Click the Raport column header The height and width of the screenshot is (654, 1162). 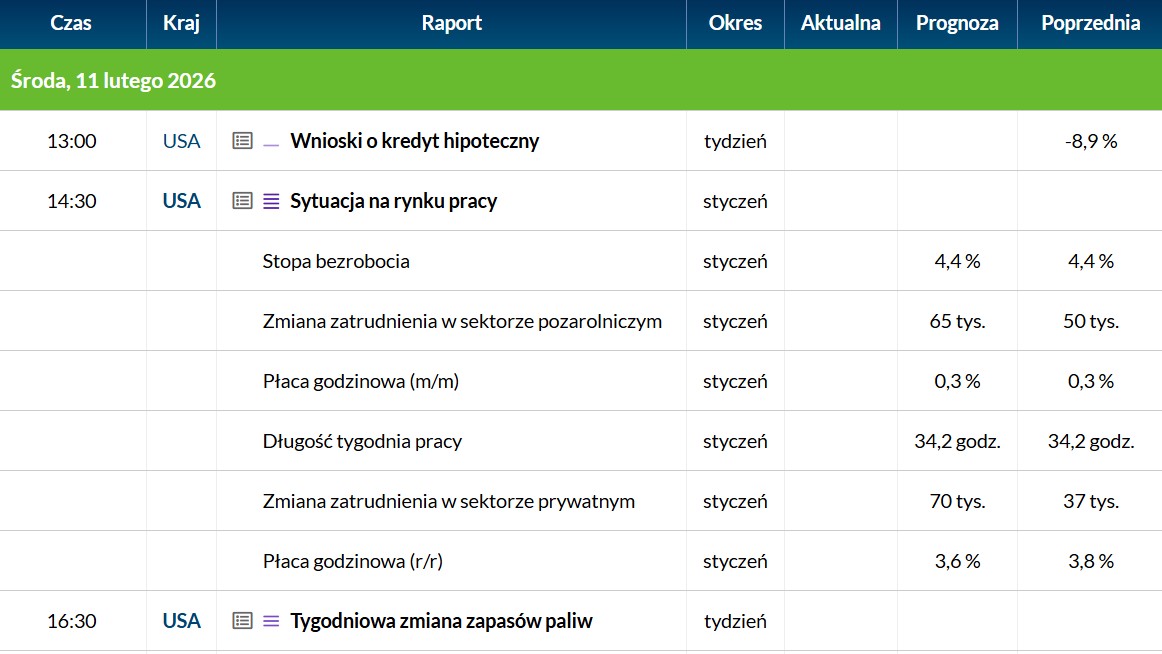coord(452,23)
